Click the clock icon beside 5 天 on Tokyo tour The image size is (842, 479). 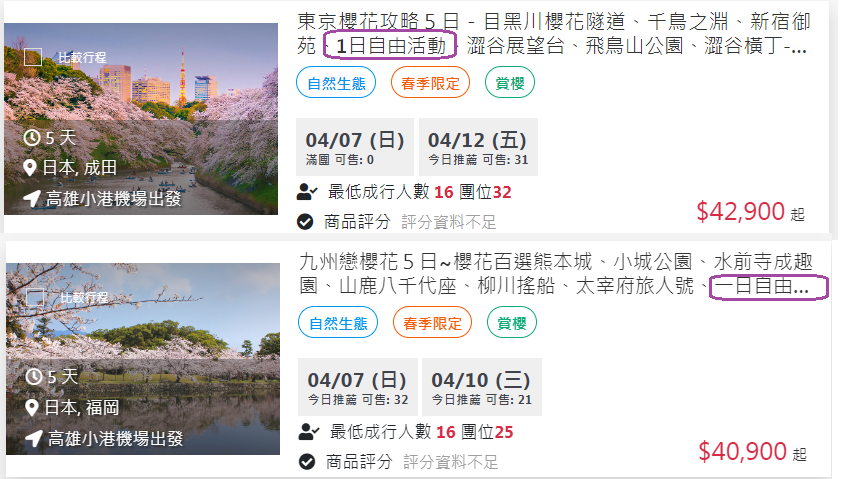point(32,137)
